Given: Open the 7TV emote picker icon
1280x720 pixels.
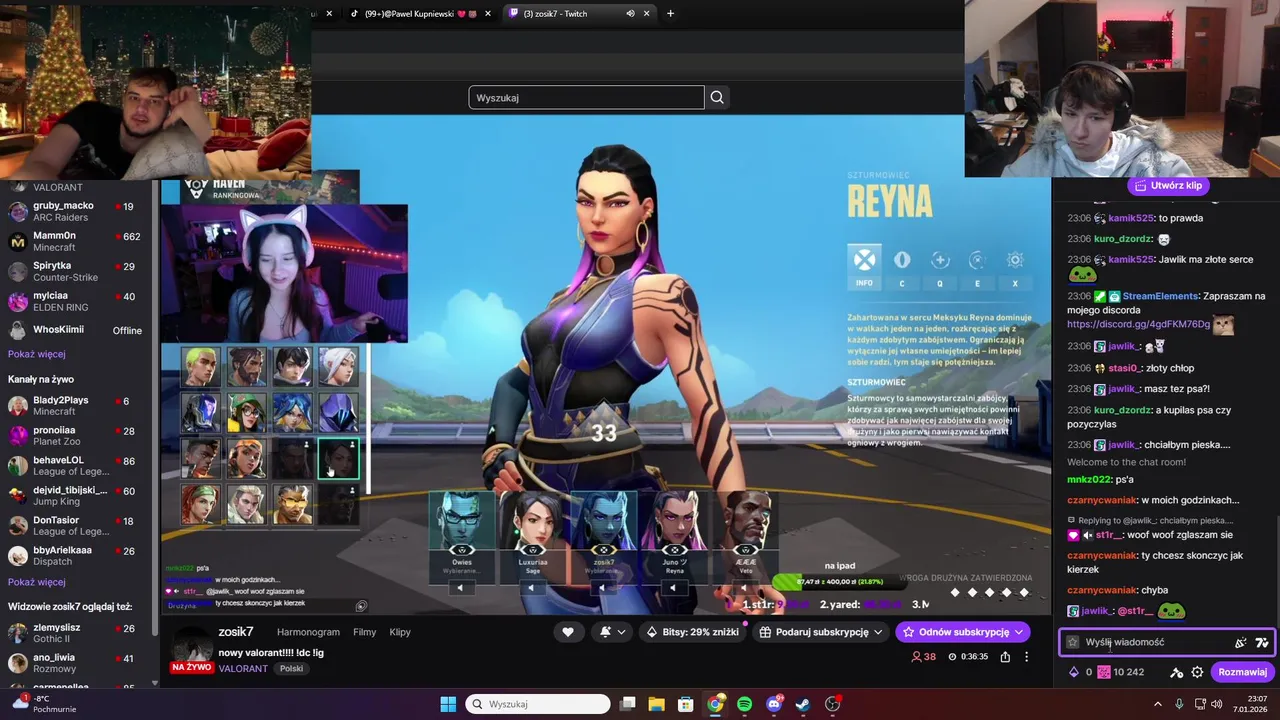Looking at the screenshot, I should tap(1262, 642).
